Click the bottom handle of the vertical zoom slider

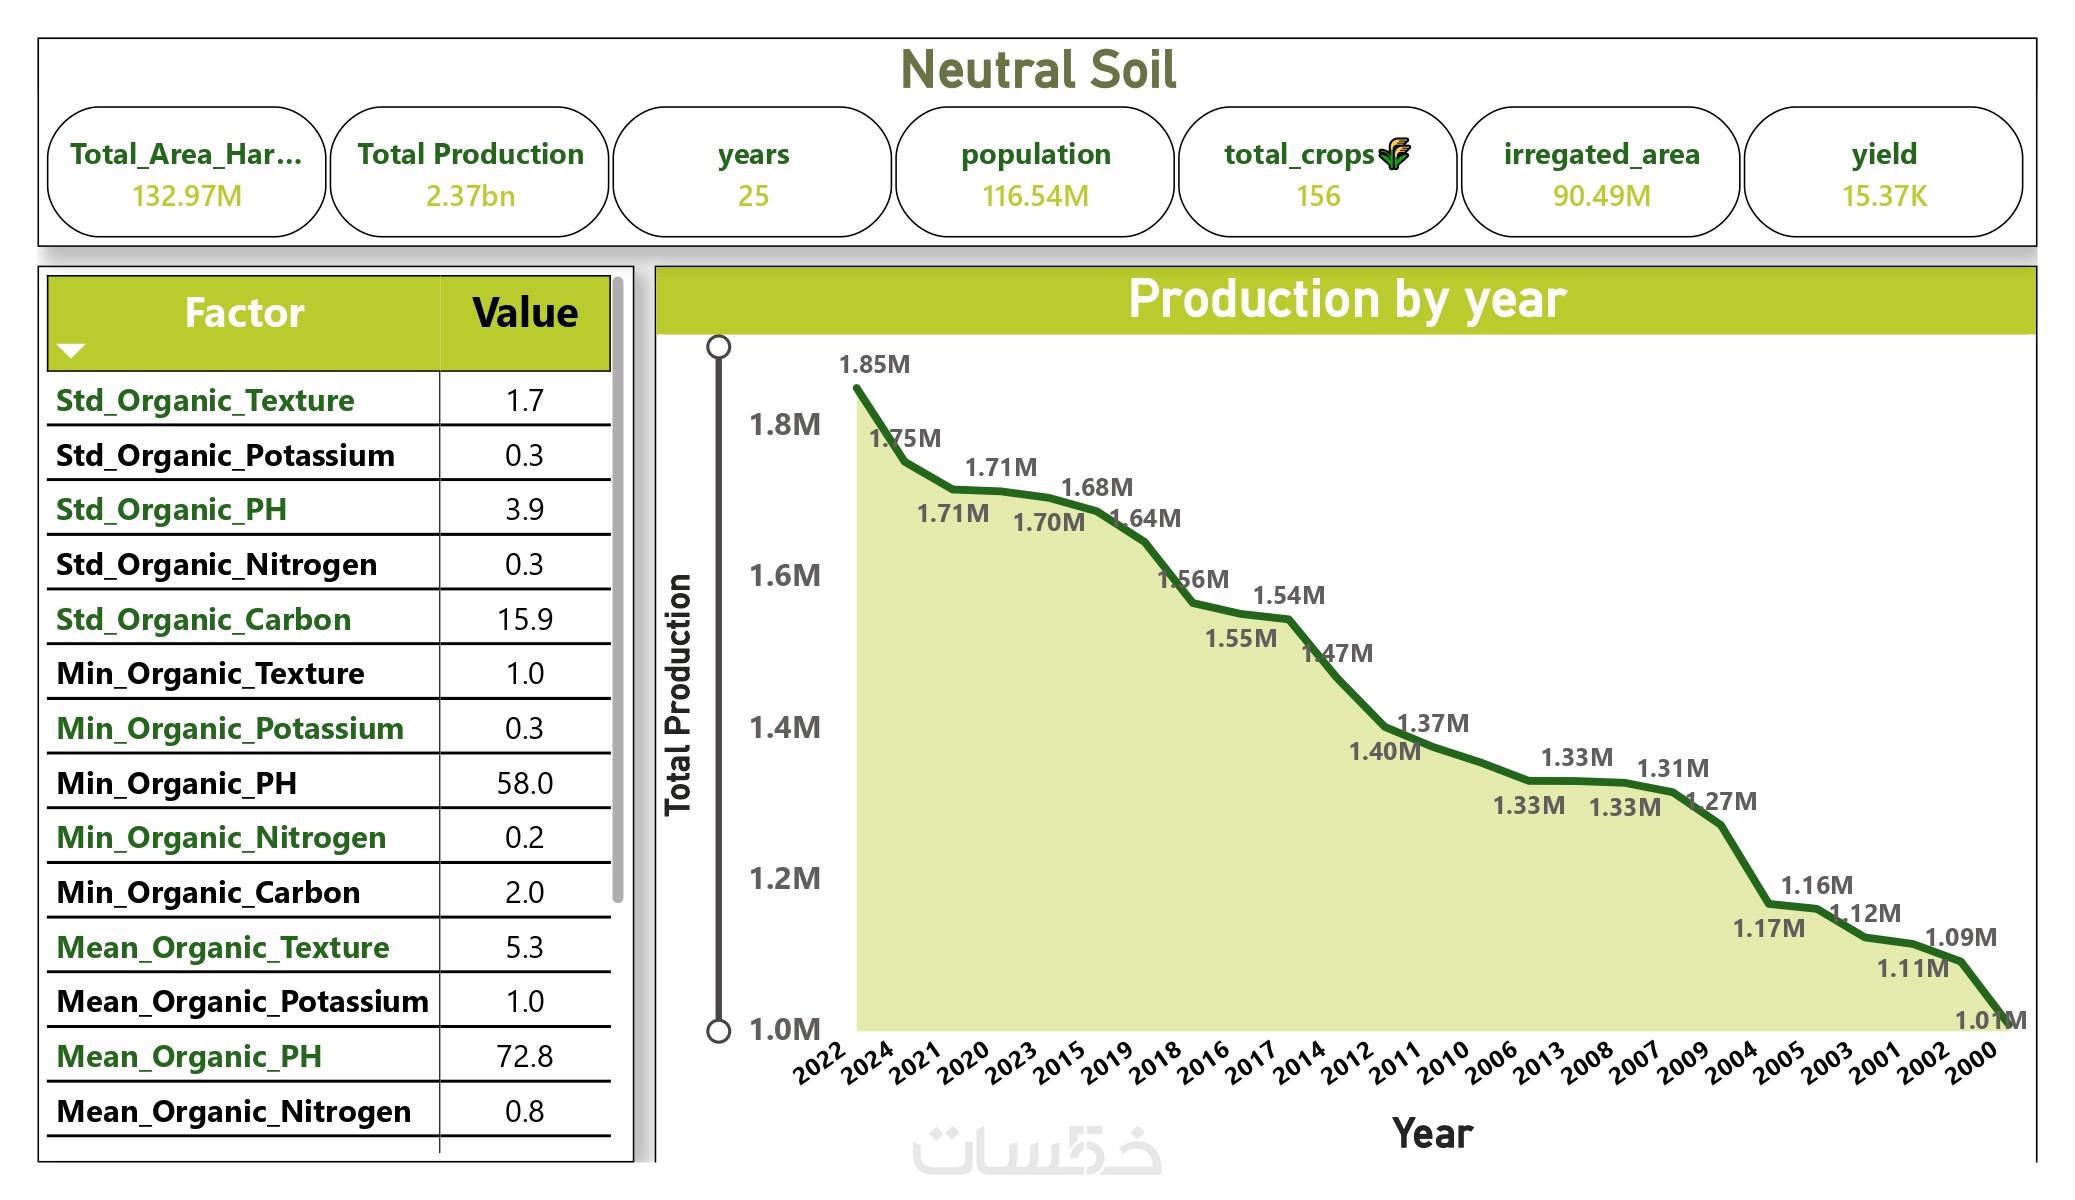point(718,1030)
